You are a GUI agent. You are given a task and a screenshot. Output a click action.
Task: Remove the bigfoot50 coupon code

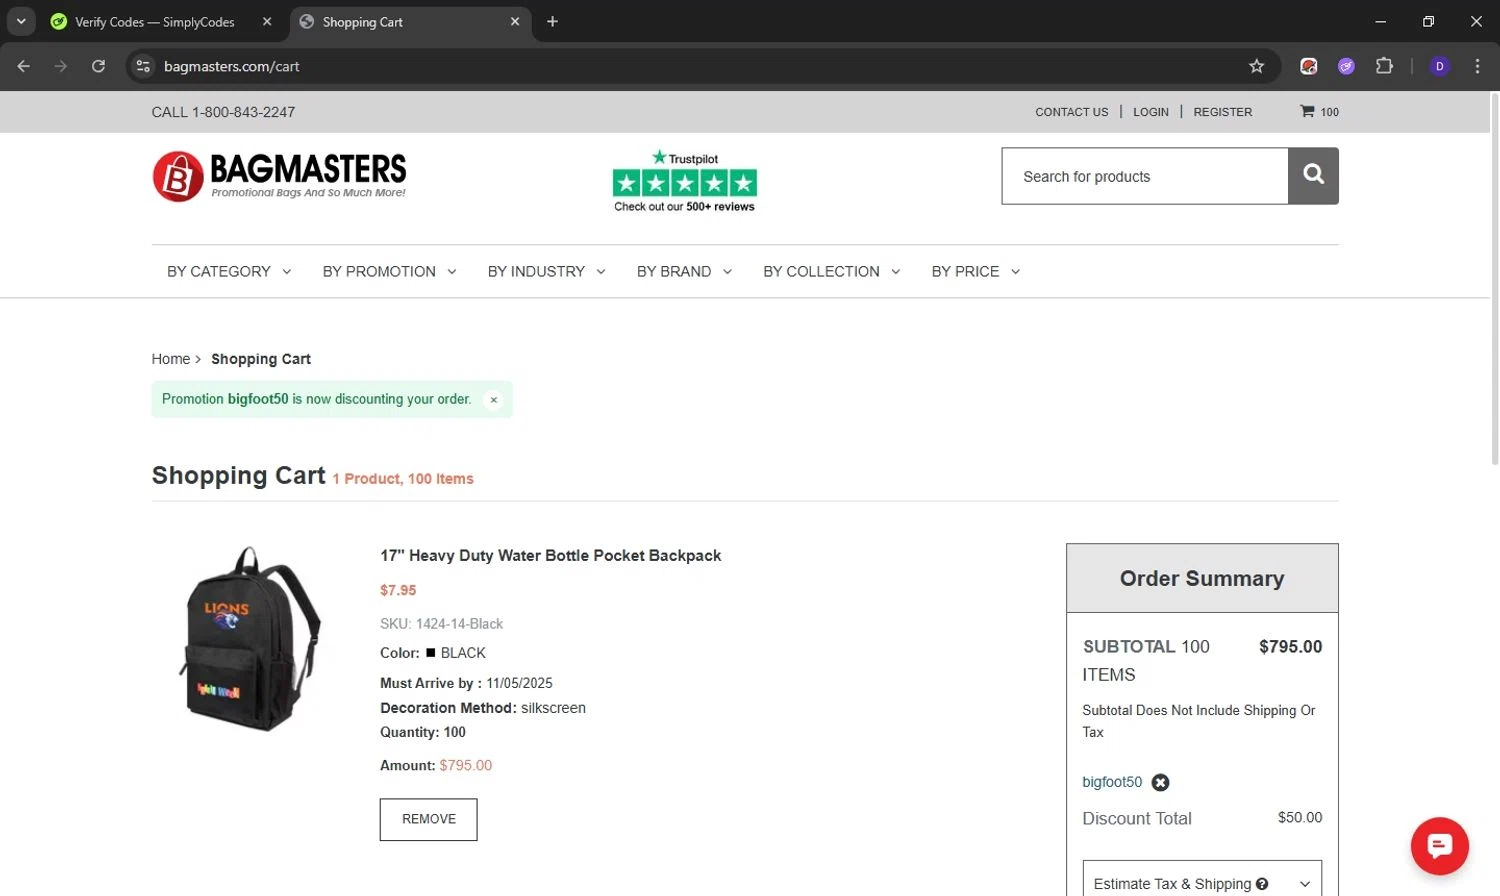[1160, 782]
